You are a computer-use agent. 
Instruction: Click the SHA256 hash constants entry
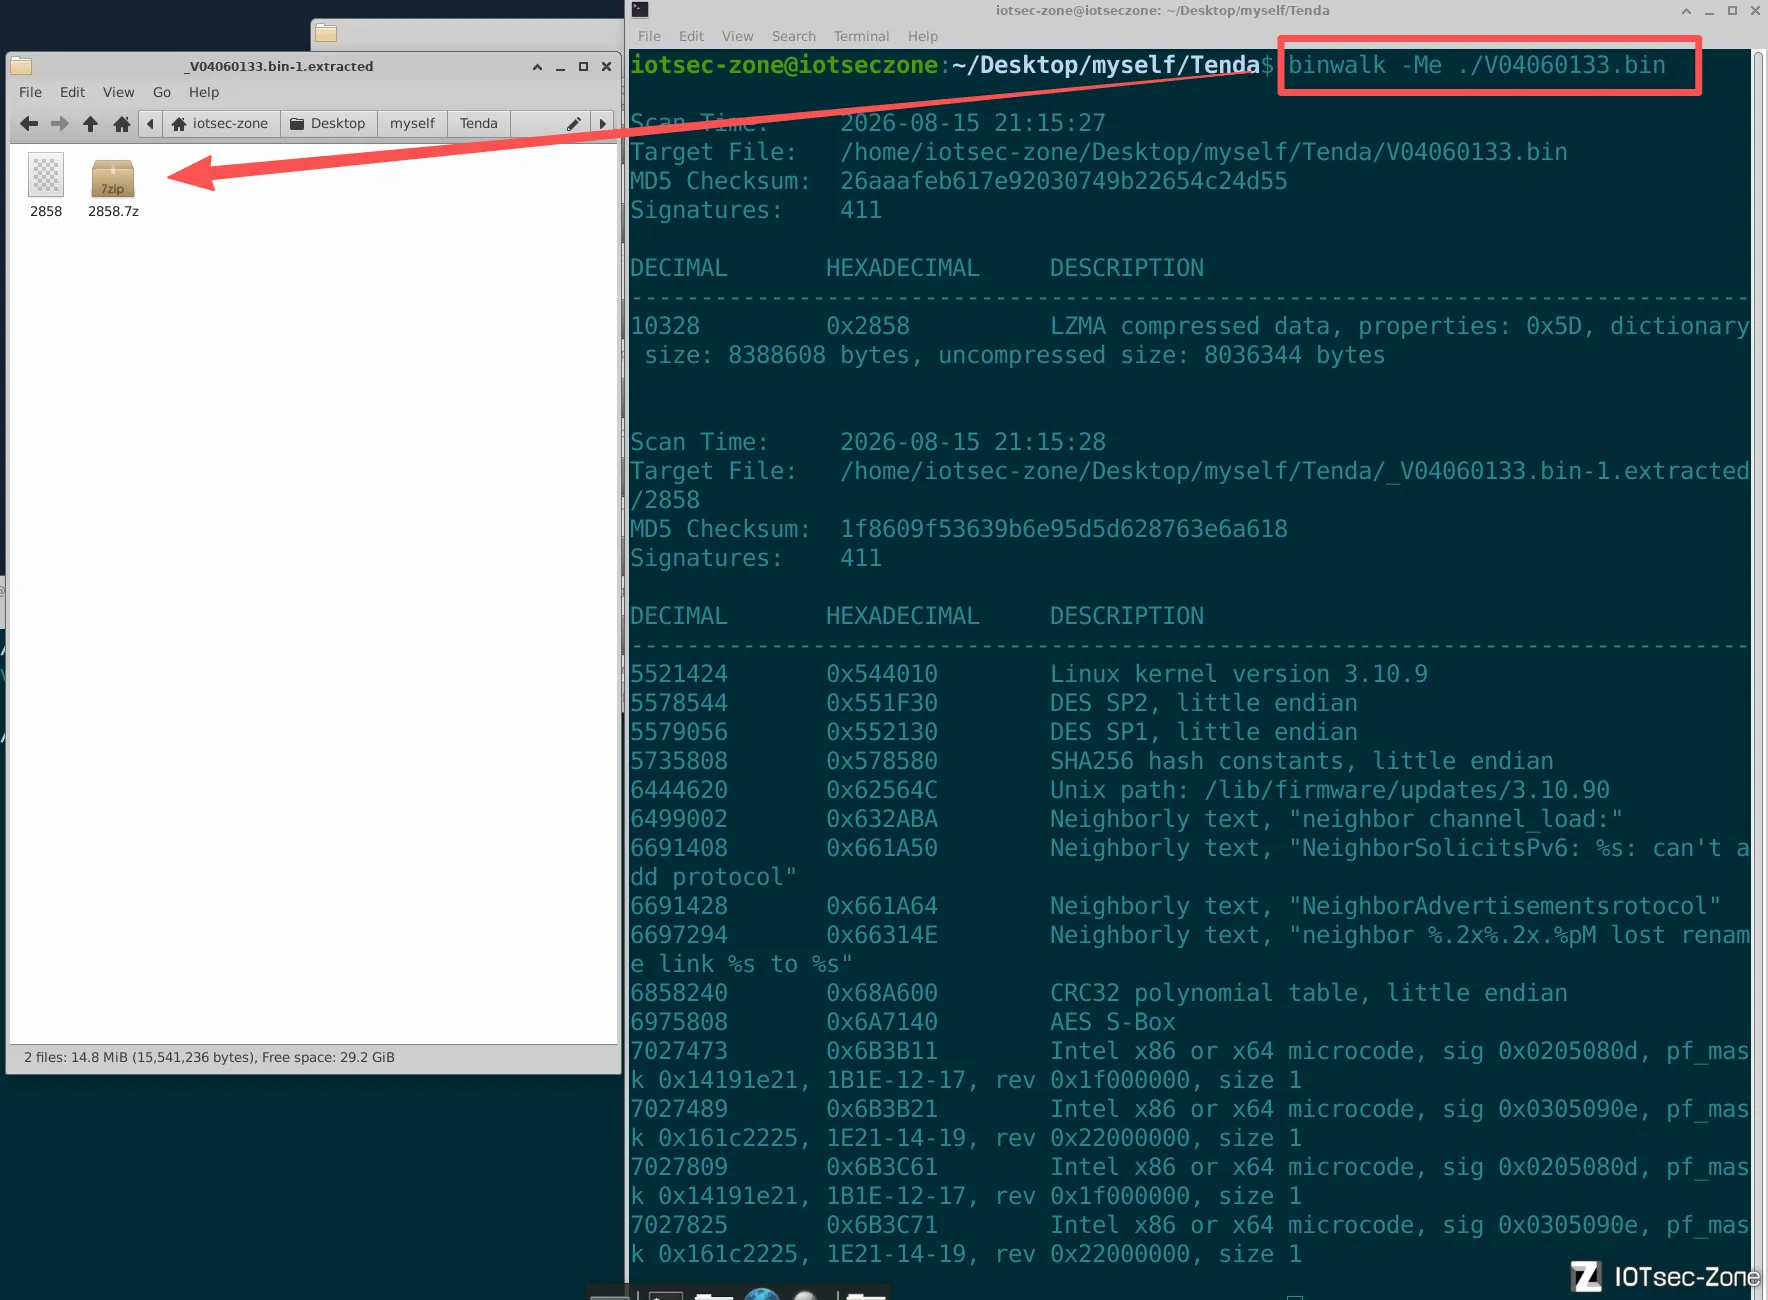[x=1302, y=761]
